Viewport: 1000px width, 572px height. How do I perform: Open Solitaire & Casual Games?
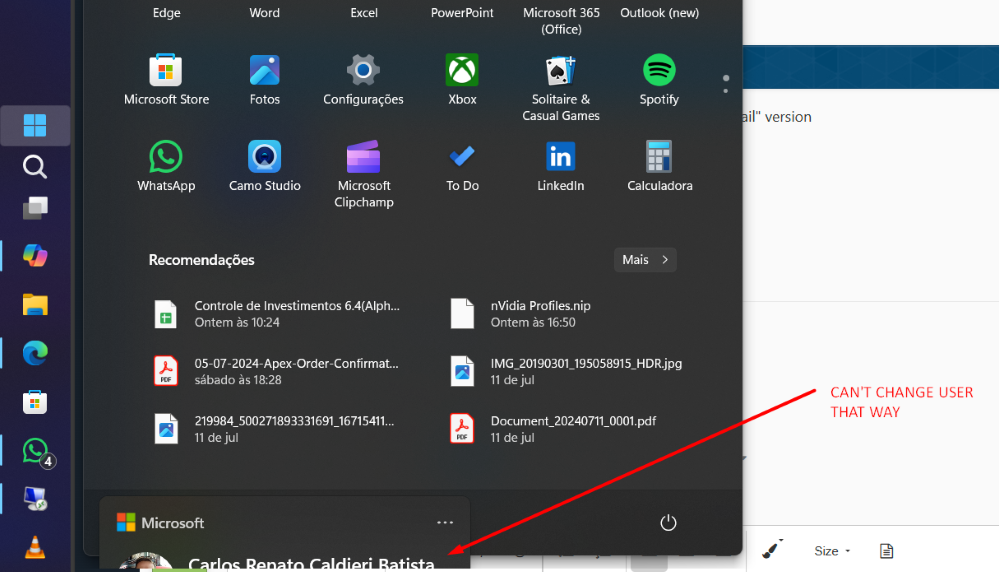point(561,88)
